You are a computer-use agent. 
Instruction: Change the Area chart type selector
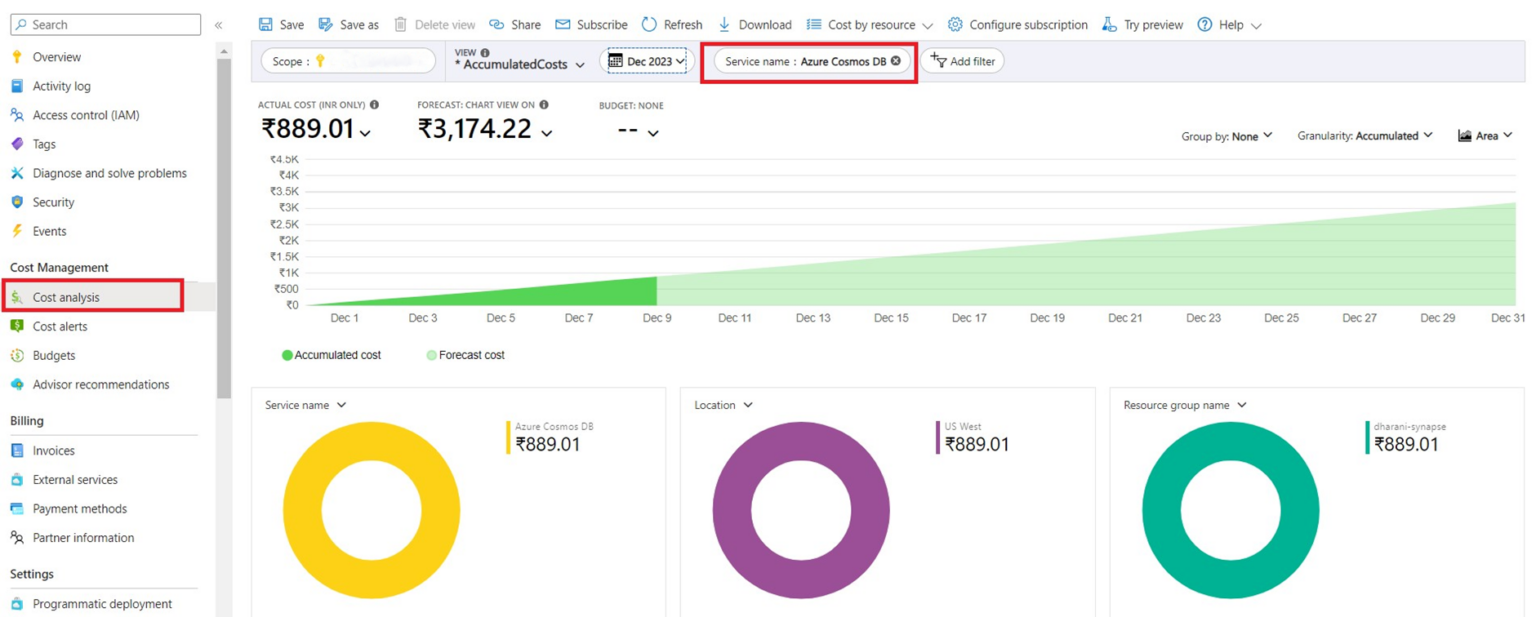click(x=1486, y=135)
